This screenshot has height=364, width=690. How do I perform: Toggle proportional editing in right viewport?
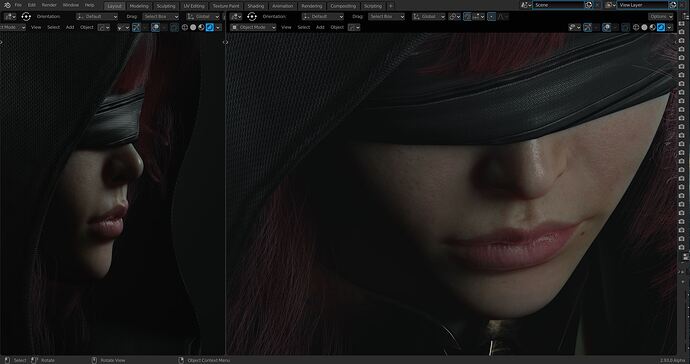(x=492, y=17)
